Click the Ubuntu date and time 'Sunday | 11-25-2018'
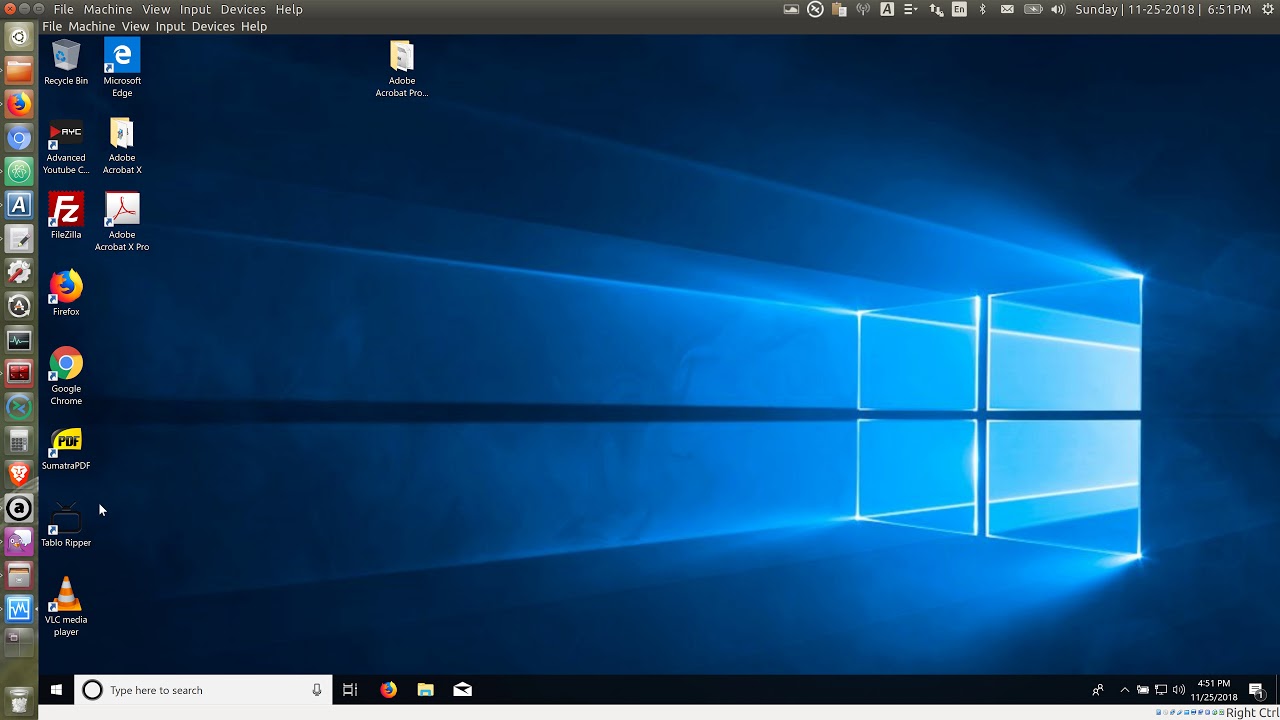This screenshot has width=1280, height=720. (x=1163, y=9)
